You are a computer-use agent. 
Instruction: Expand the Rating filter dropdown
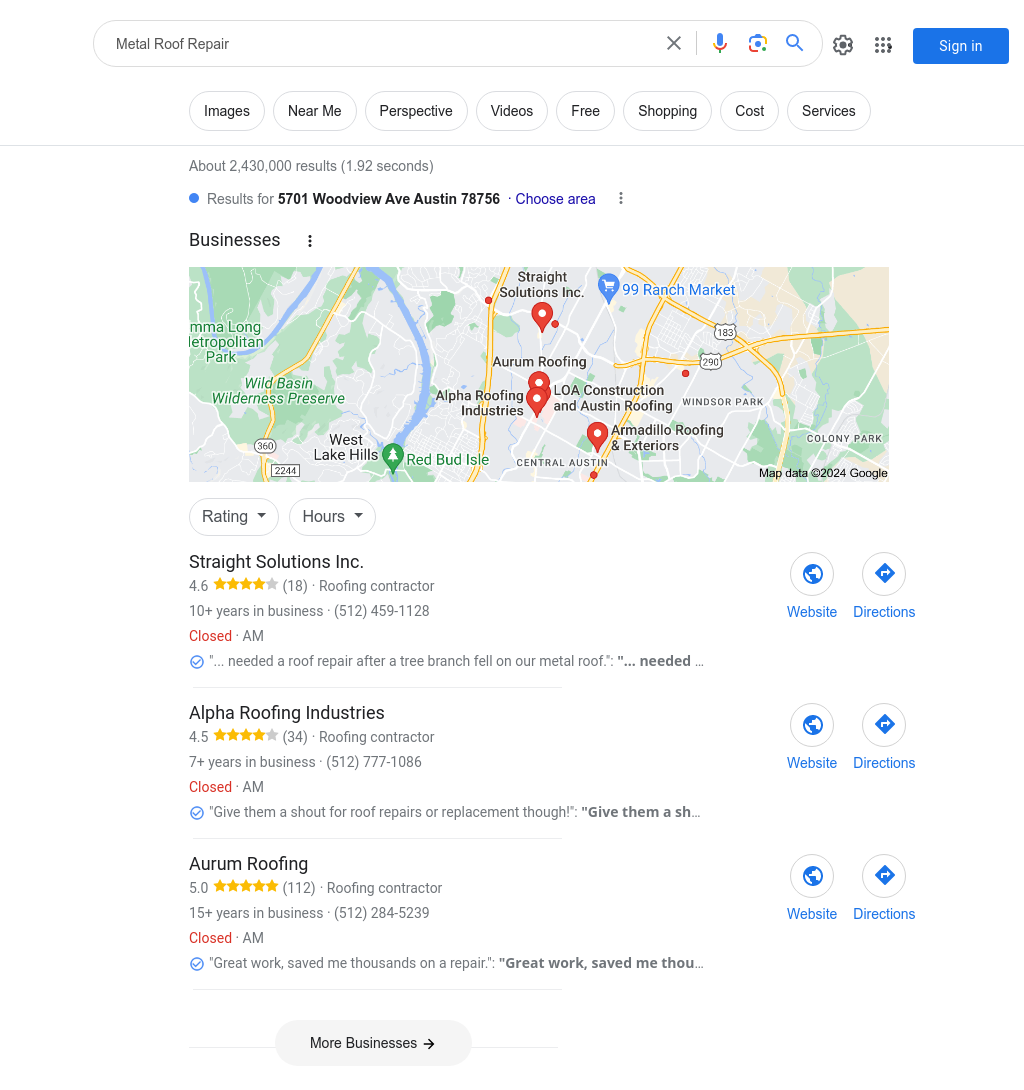click(234, 516)
